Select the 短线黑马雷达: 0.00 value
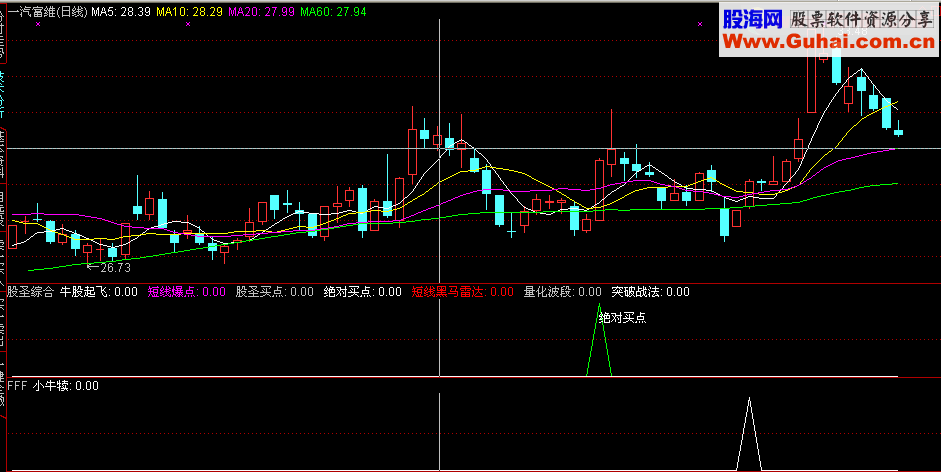 (x=463, y=292)
